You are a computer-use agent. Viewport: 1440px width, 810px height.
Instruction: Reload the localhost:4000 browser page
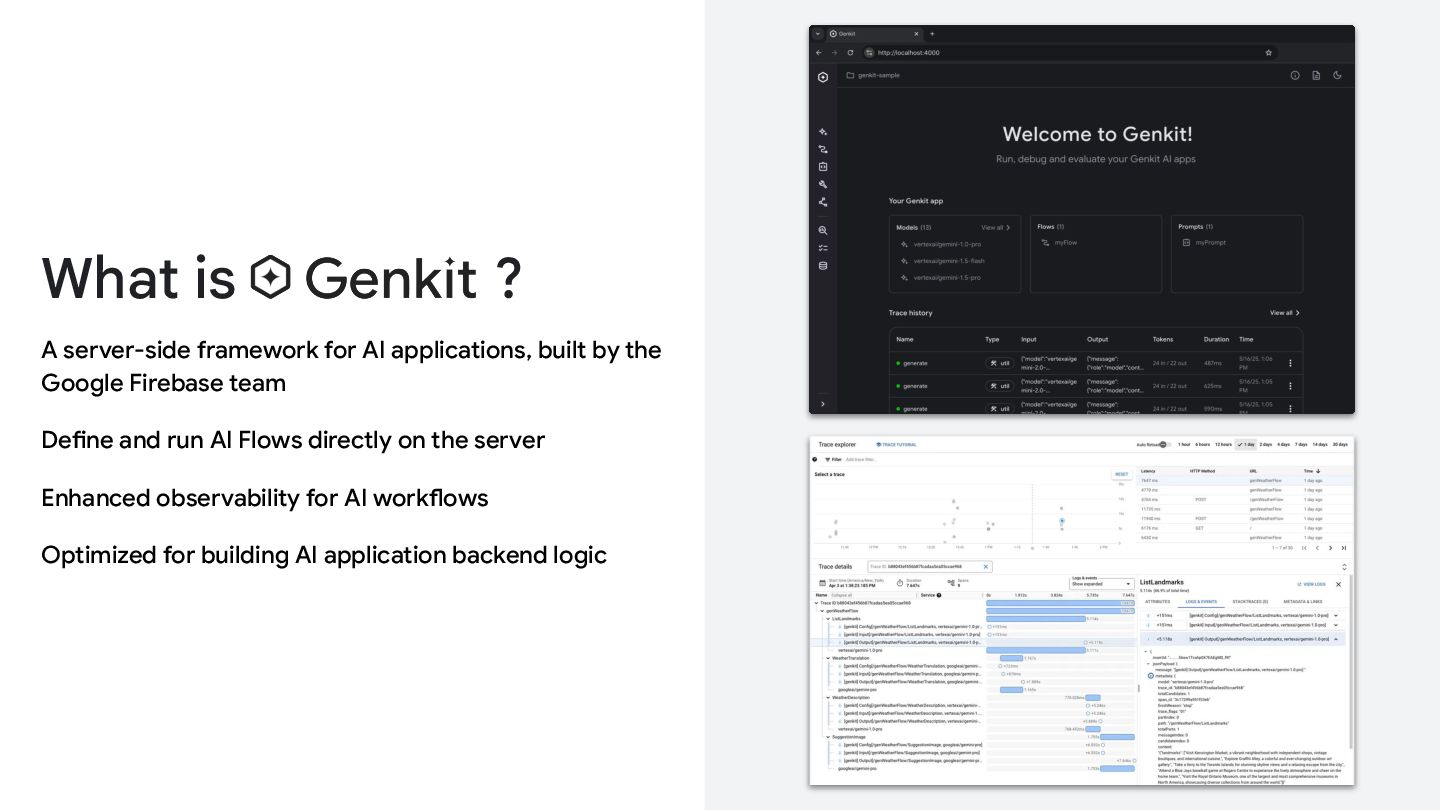[850, 52]
